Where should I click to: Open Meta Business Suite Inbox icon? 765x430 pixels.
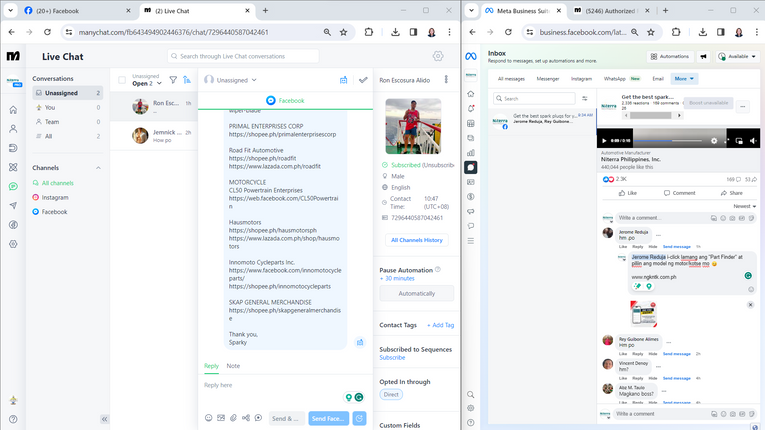(x=470, y=167)
